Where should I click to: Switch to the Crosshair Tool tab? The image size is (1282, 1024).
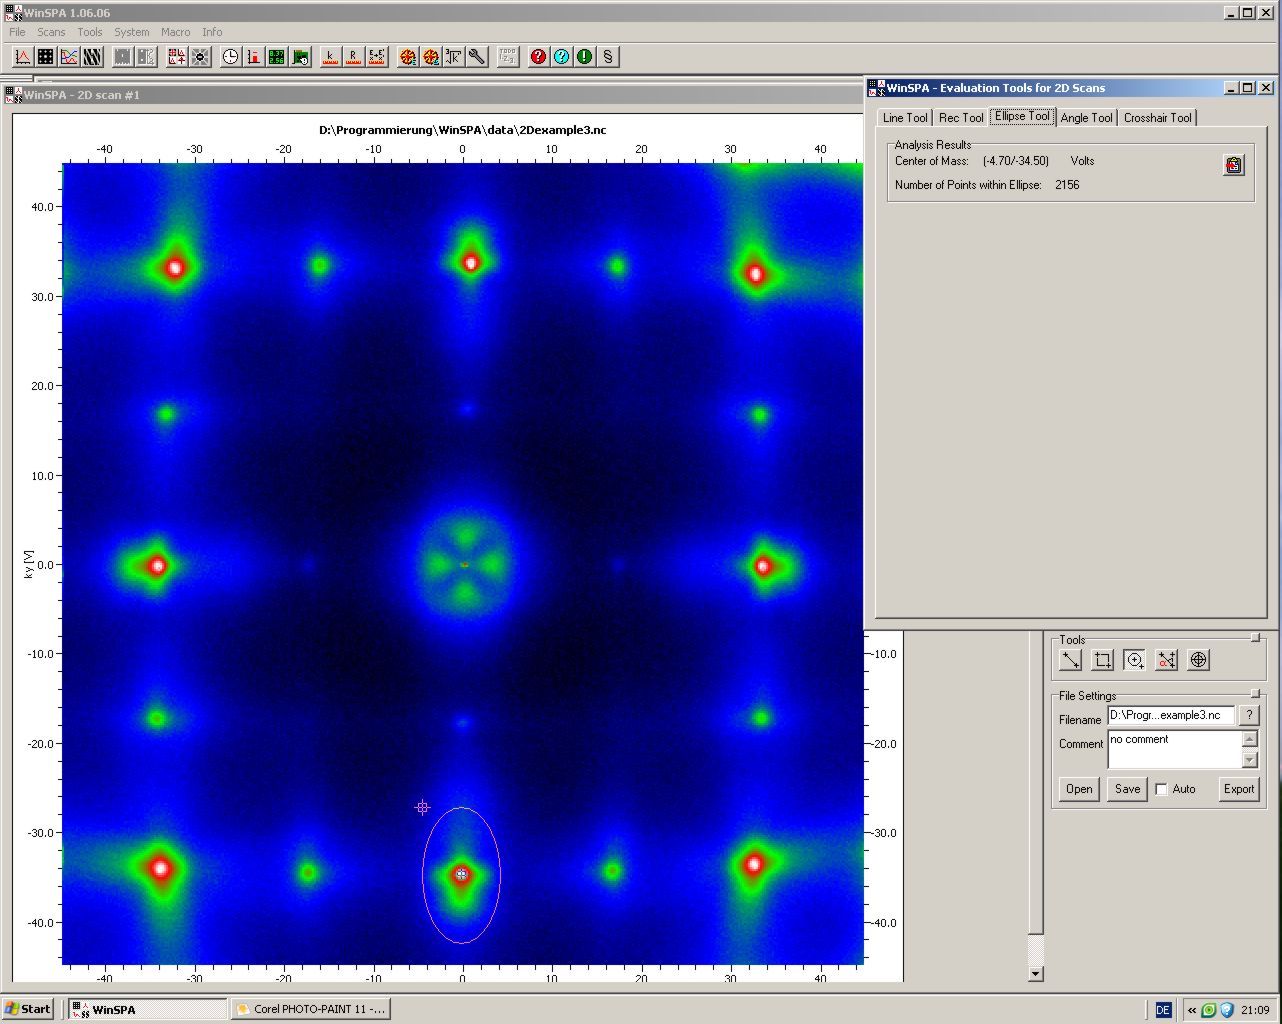tap(1157, 118)
